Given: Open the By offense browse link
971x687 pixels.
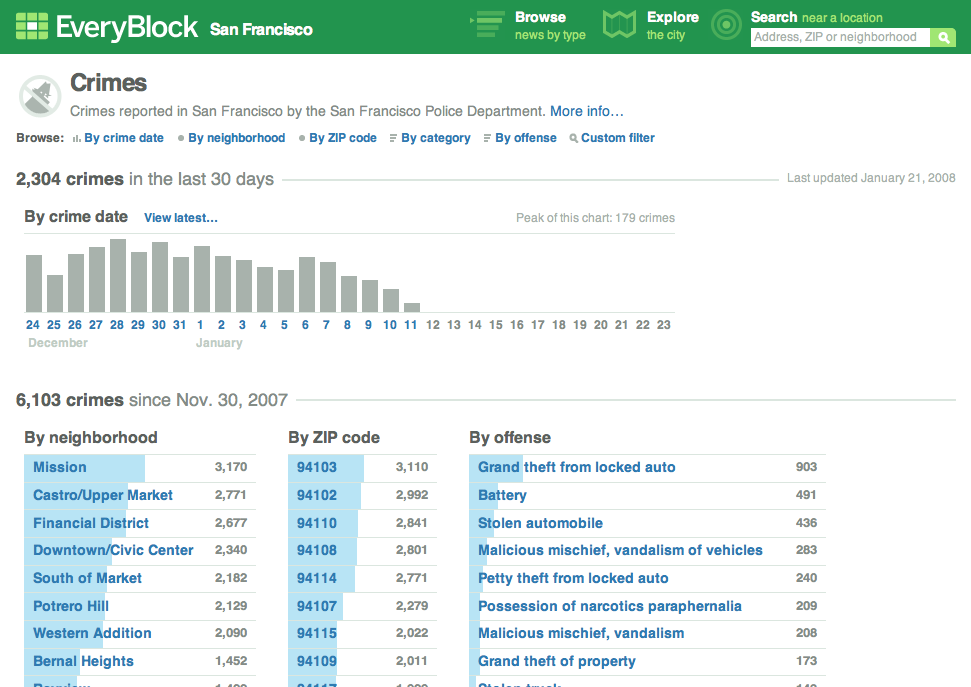Looking at the screenshot, I should [525, 138].
